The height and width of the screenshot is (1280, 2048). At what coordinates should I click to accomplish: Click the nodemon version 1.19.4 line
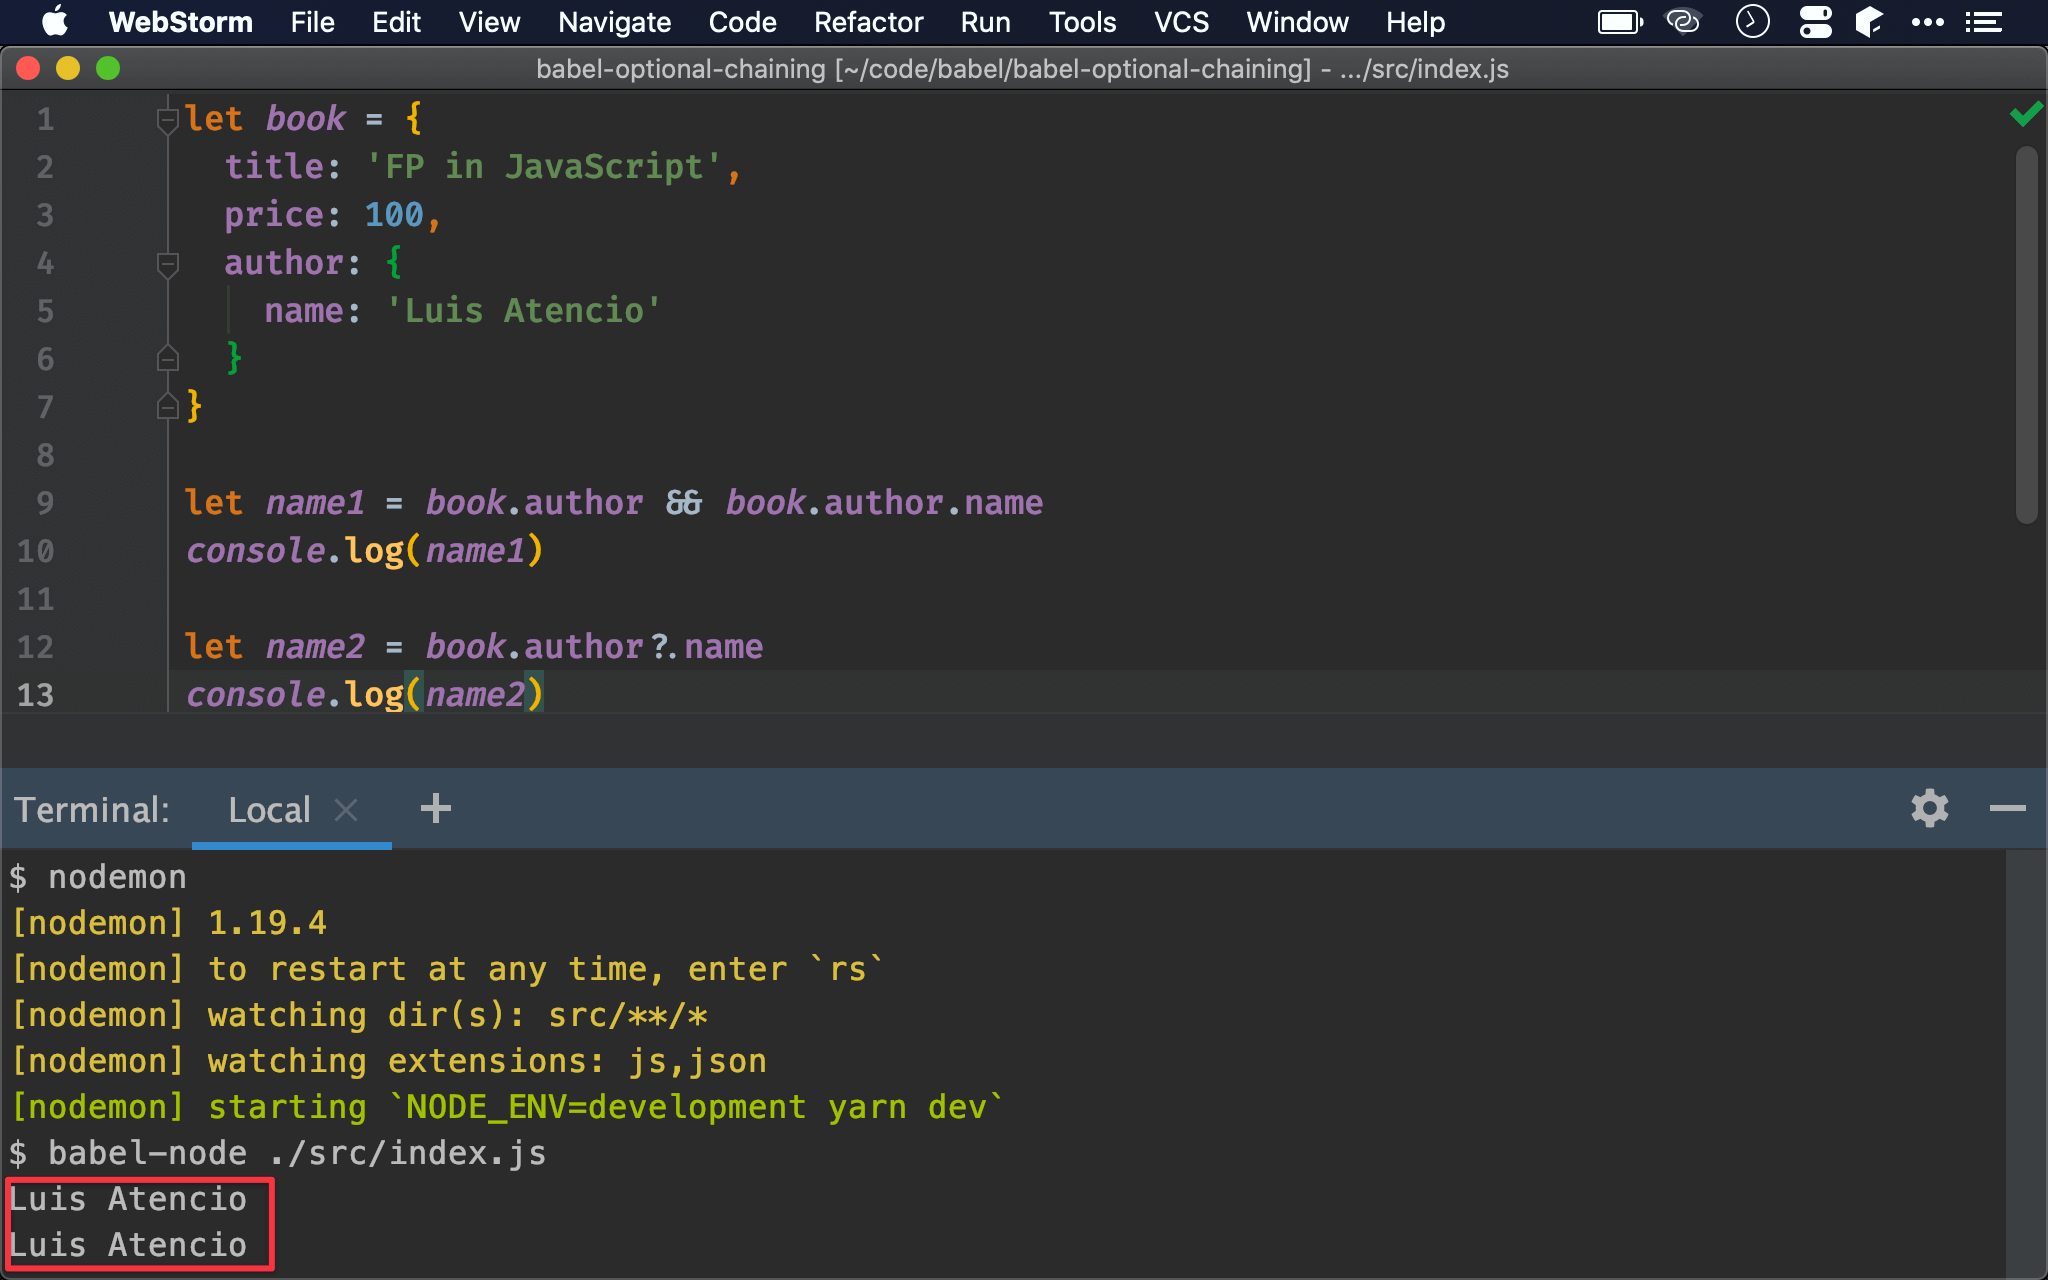pyautogui.click(x=168, y=923)
